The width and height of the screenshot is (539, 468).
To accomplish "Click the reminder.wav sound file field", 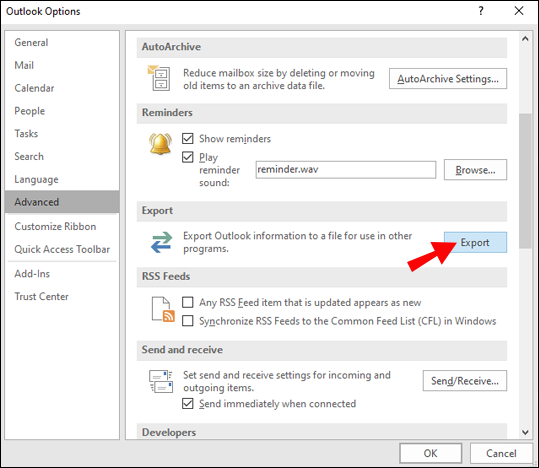I will coord(345,170).
